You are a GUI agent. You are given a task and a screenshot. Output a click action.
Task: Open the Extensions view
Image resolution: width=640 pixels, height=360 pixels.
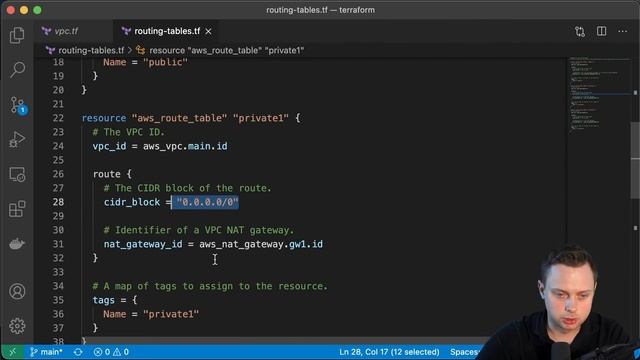pyautogui.click(x=17, y=209)
